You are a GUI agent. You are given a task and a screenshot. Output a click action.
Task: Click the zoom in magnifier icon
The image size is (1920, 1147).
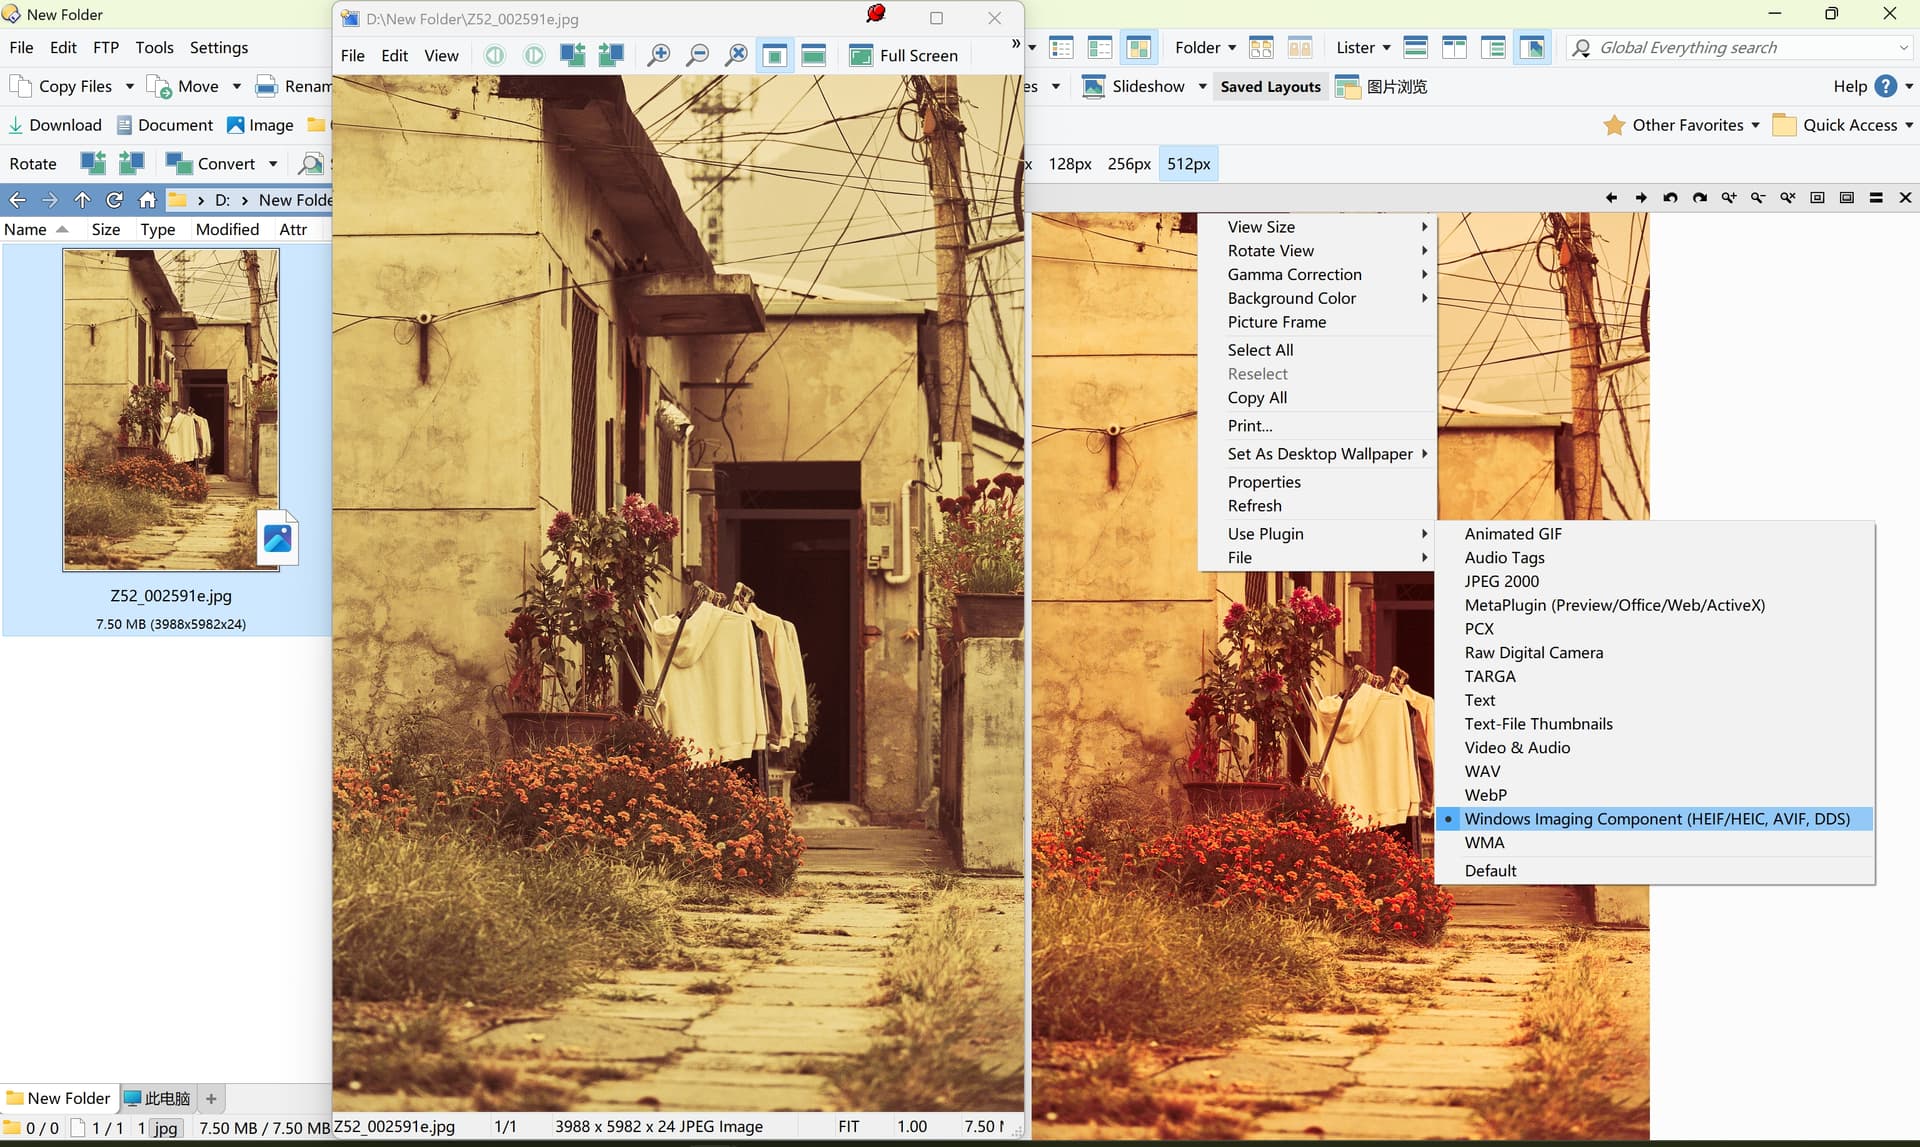658,55
